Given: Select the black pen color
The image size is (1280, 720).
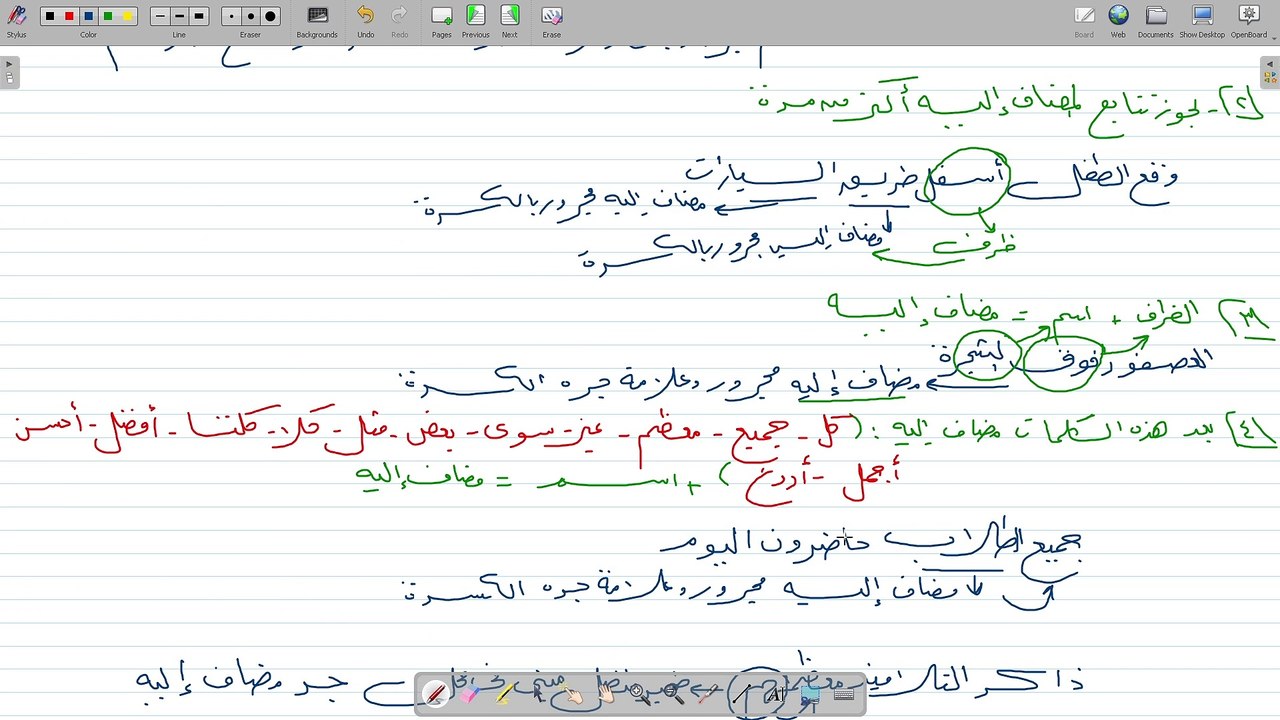Looking at the screenshot, I should (x=49, y=16).
